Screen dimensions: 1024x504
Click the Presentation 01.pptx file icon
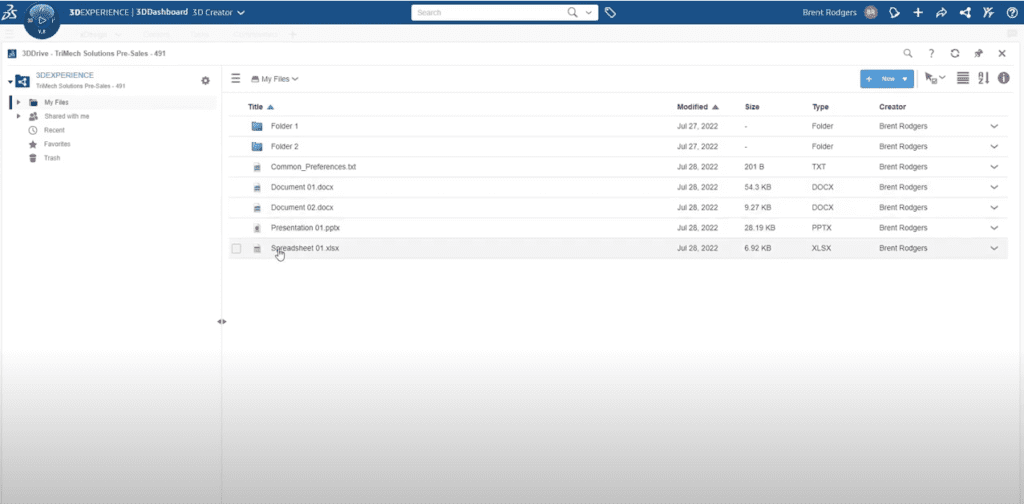[x=257, y=228]
